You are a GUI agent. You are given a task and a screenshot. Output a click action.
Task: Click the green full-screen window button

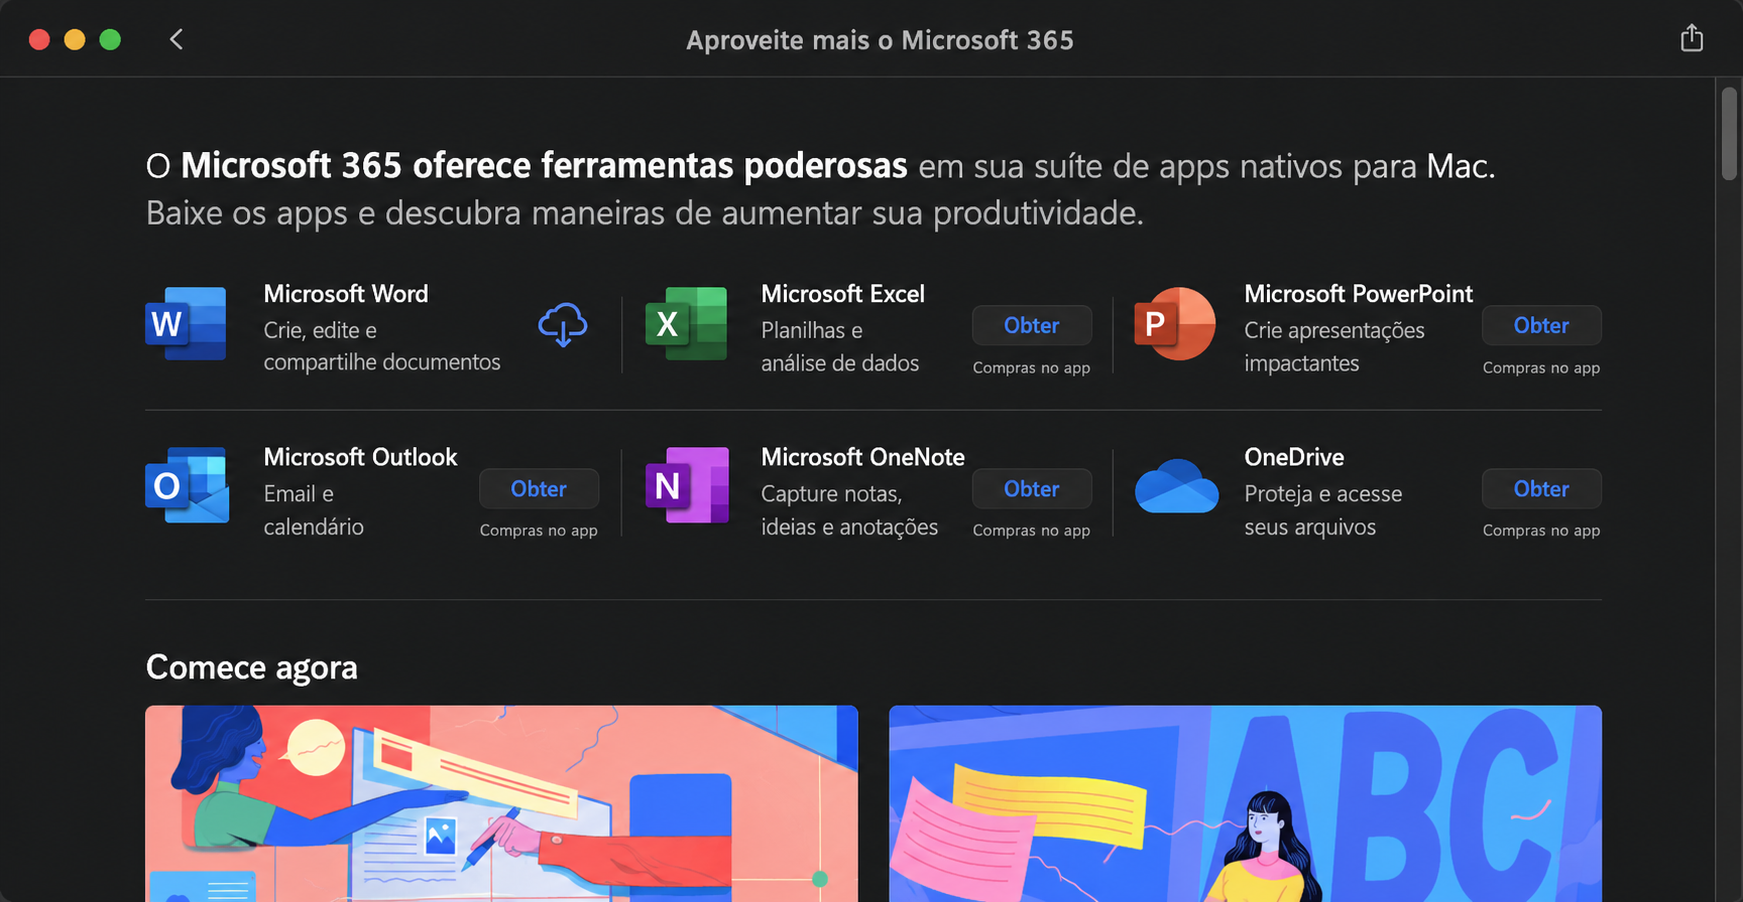110,39
